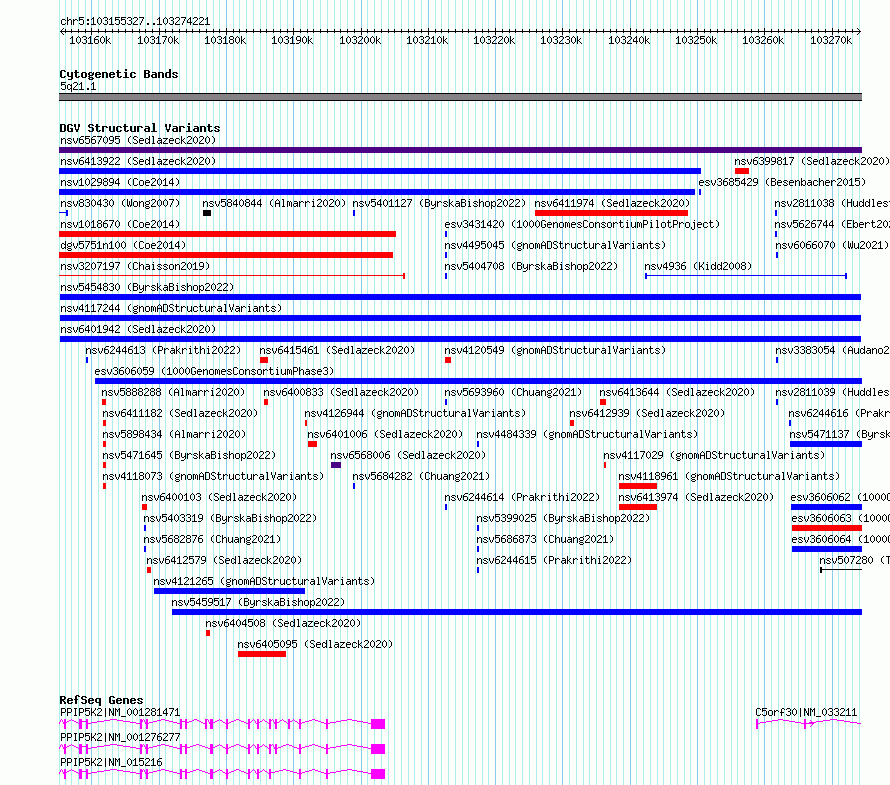This screenshot has height=785, width=890.
Task: Open nsv1018670 (Coe2014) label
Action: (120, 224)
